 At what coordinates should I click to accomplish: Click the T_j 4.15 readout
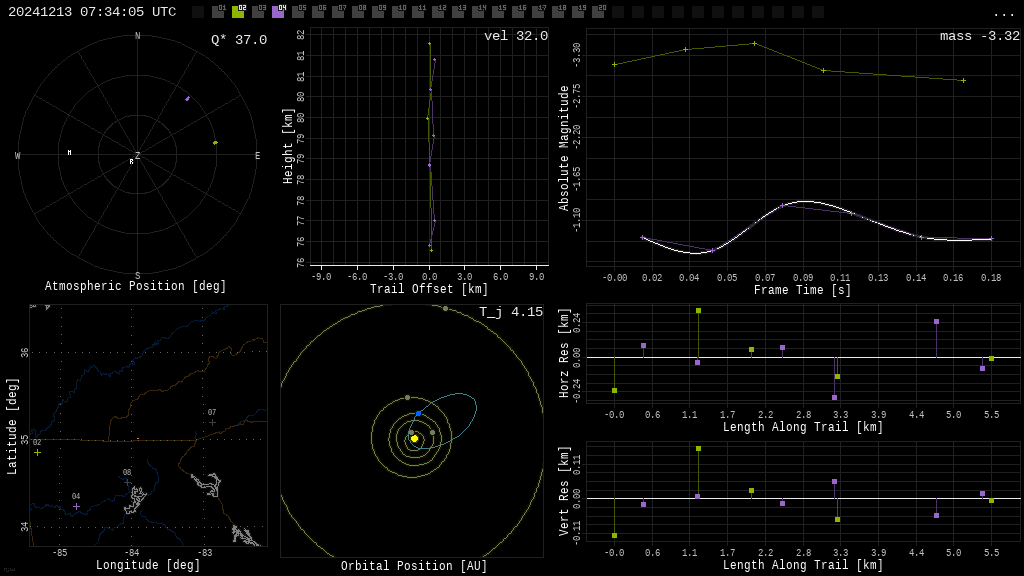point(511,312)
